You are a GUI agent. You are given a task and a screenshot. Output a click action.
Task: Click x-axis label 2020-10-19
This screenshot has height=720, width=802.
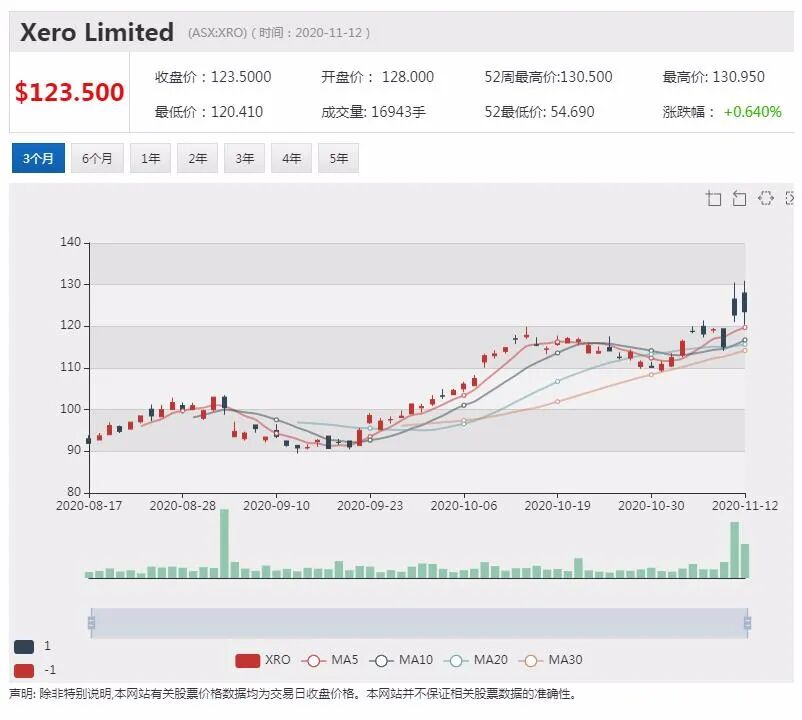click(x=558, y=506)
